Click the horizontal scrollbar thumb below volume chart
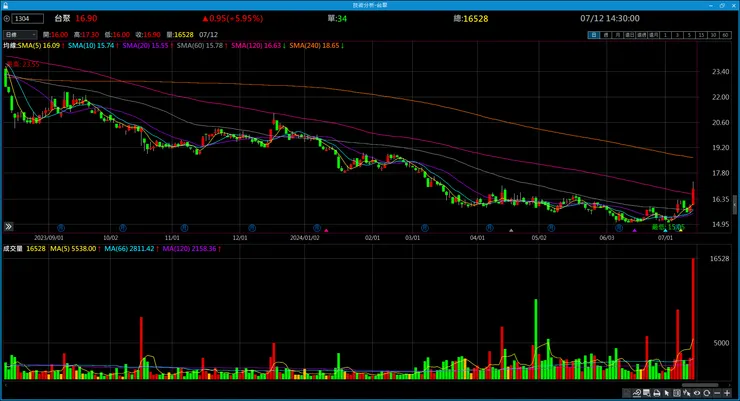740x401 pixels. (x=700, y=385)
